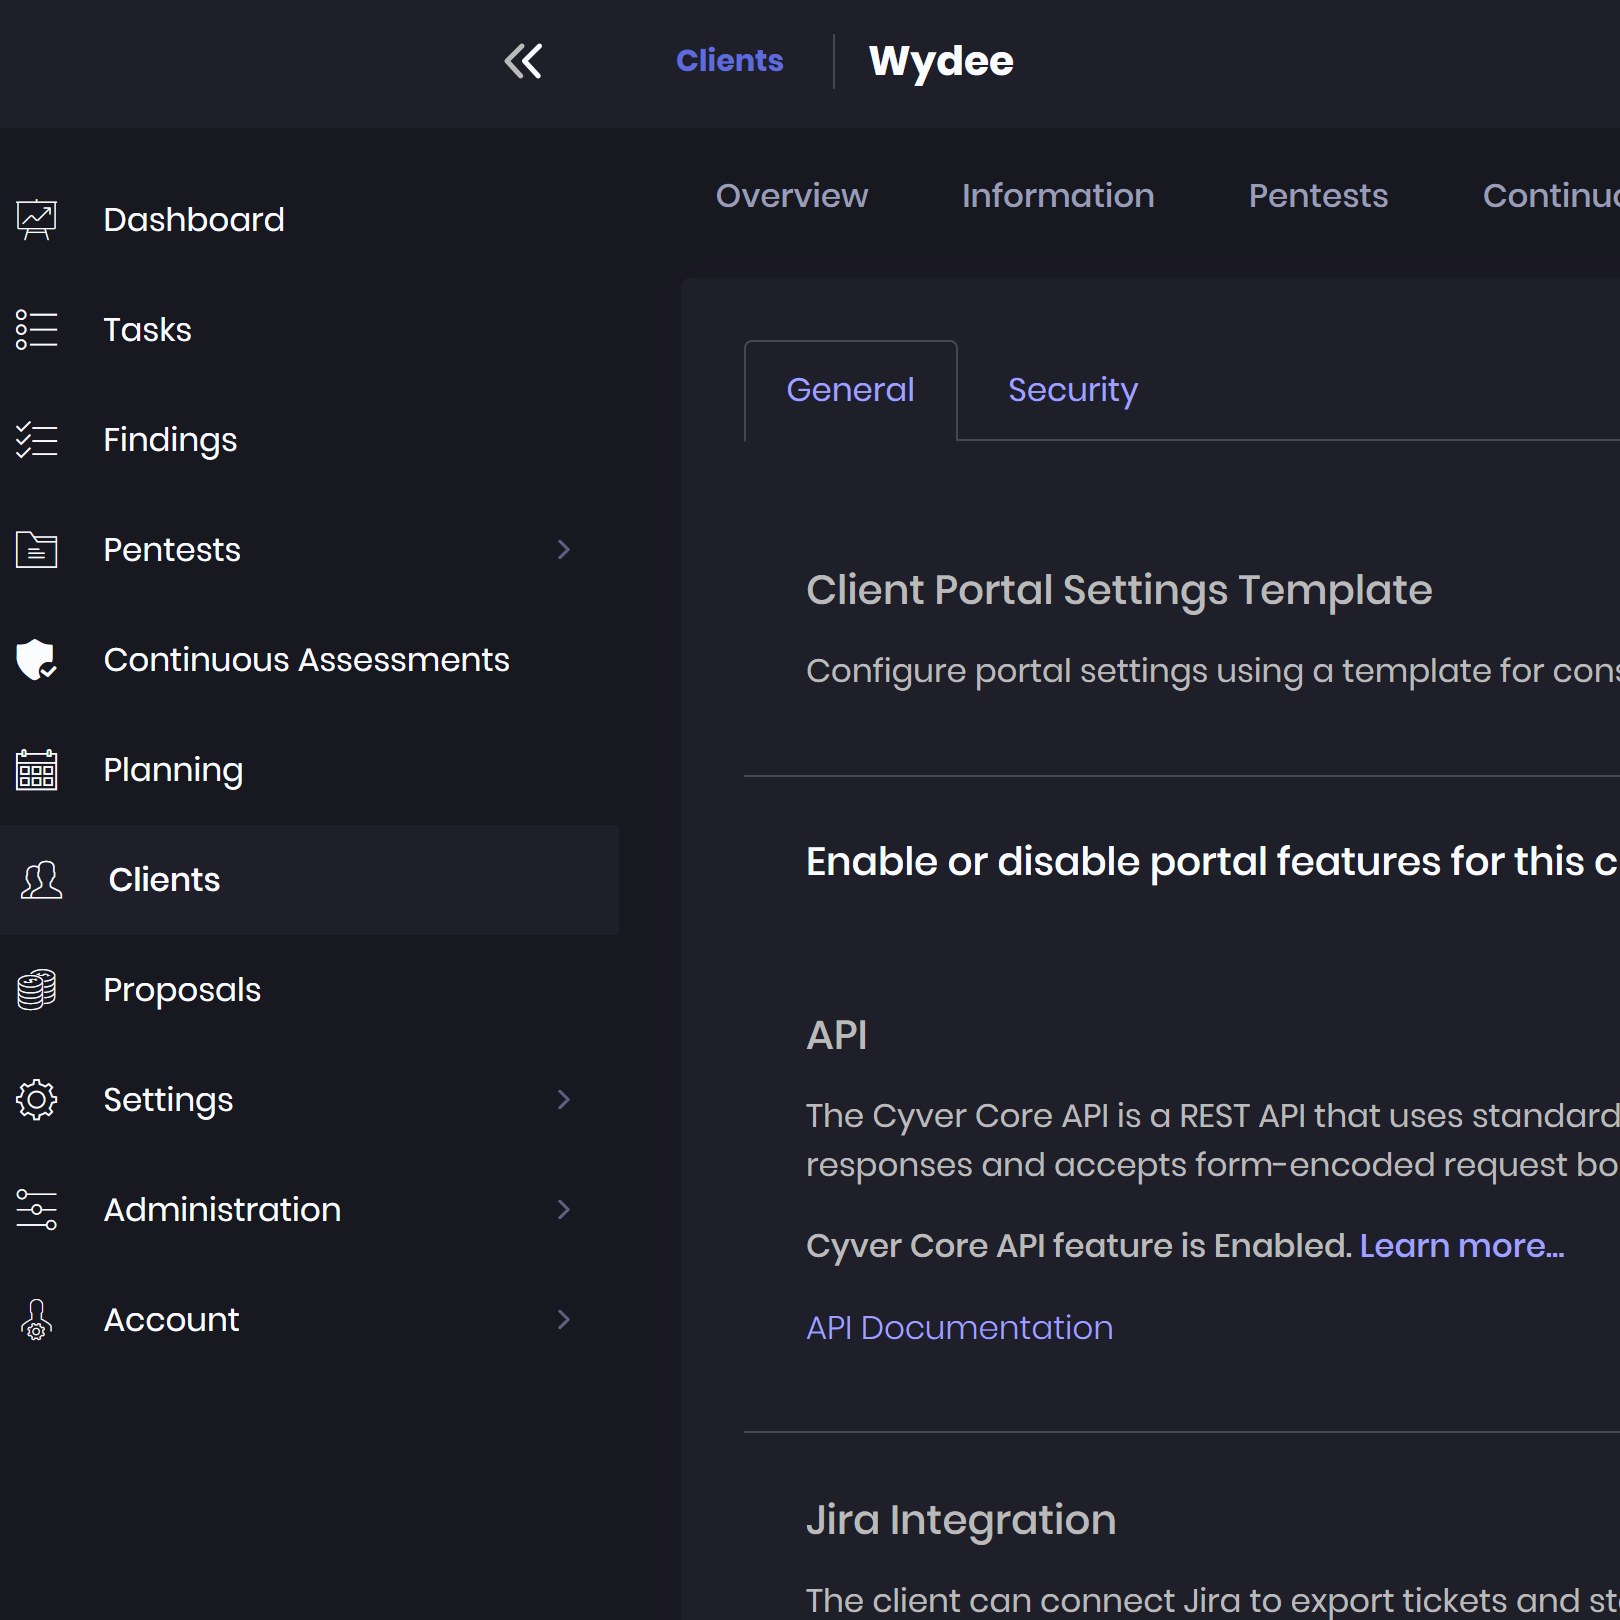Click the Dashboard presentation chart icon
The width and height of the screenshot is (1620, 1620).
37,220
